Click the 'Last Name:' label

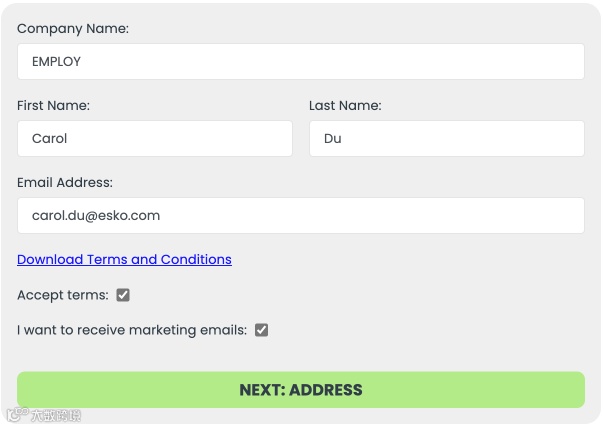tap(345, 105)
